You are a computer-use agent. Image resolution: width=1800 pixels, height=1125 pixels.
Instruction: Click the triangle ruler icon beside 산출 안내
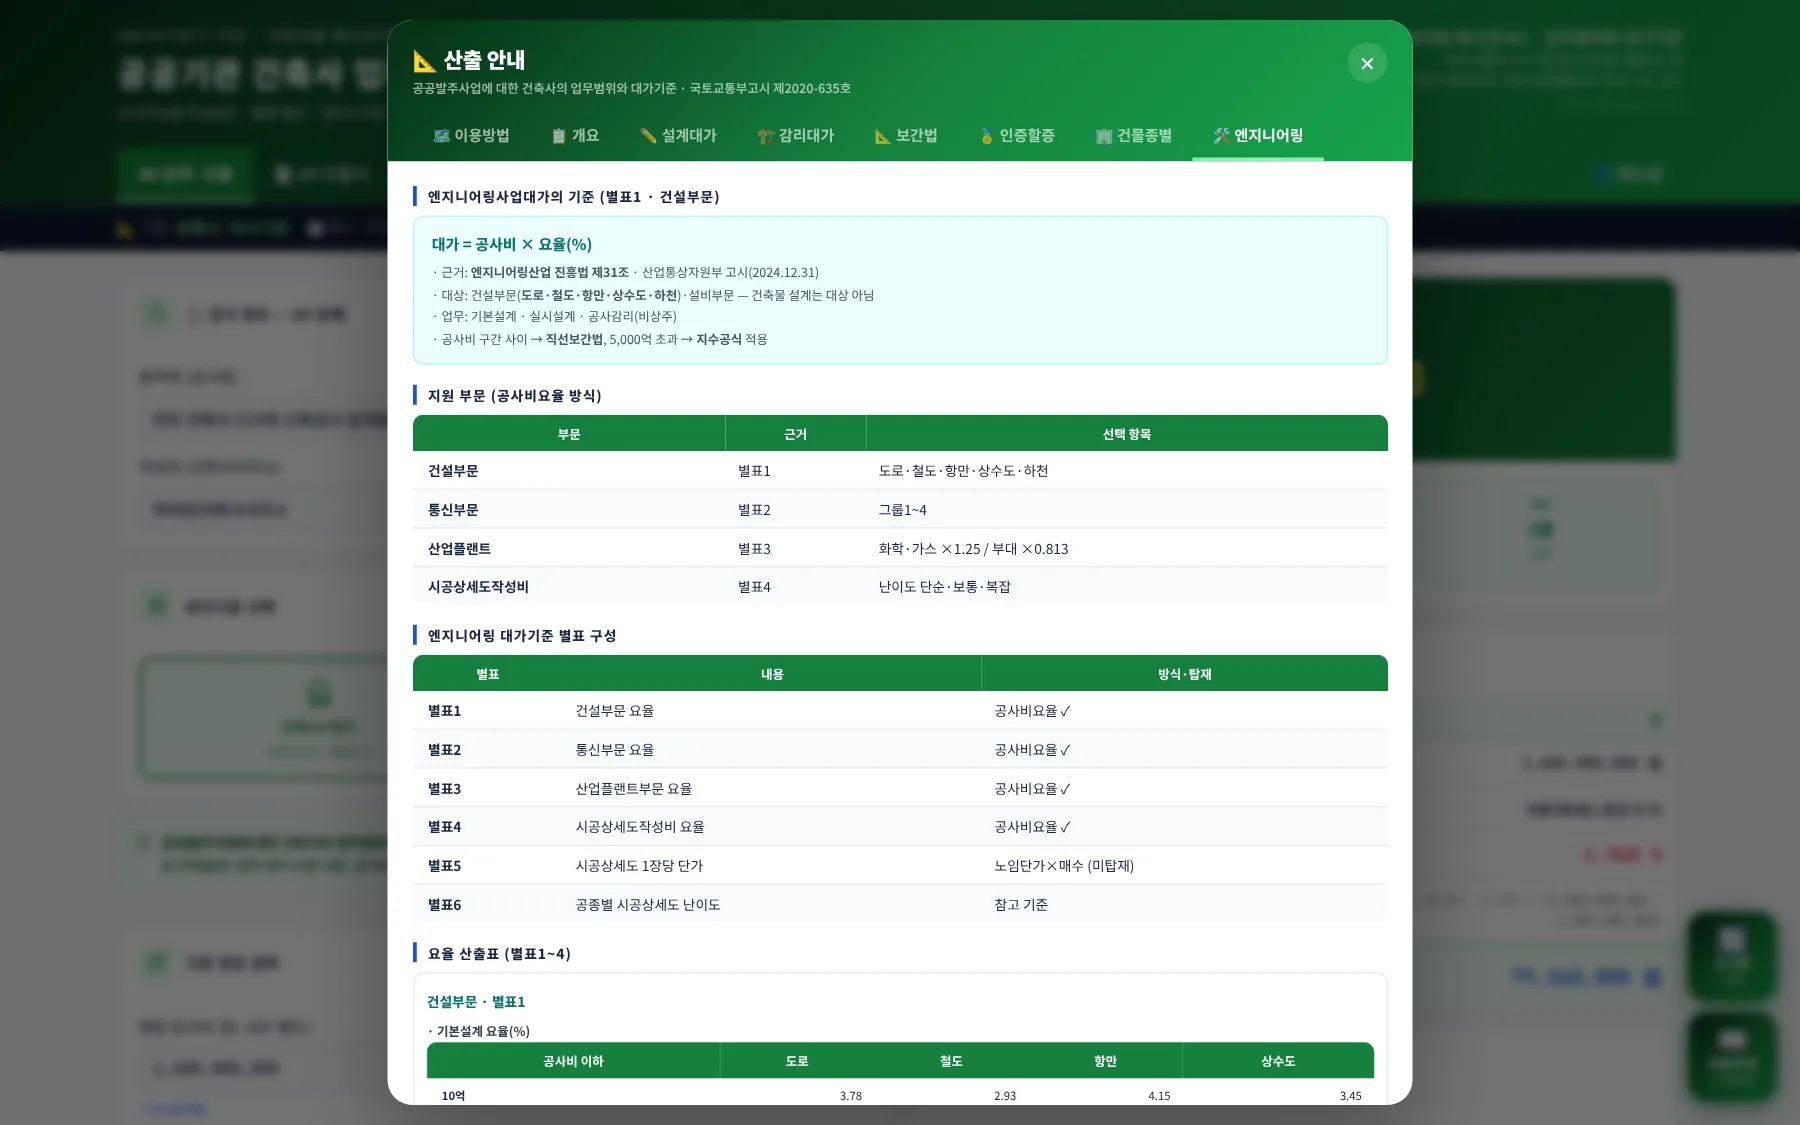(x=425, y=61)
